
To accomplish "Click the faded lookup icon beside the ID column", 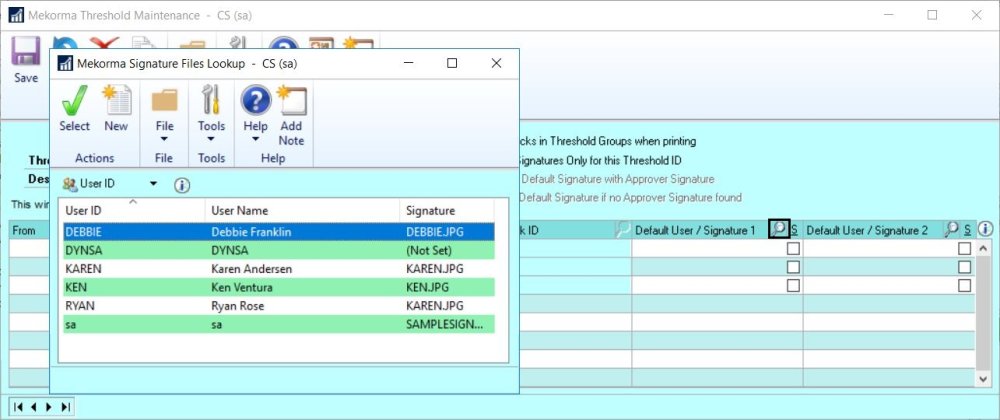I will [622, 229].
